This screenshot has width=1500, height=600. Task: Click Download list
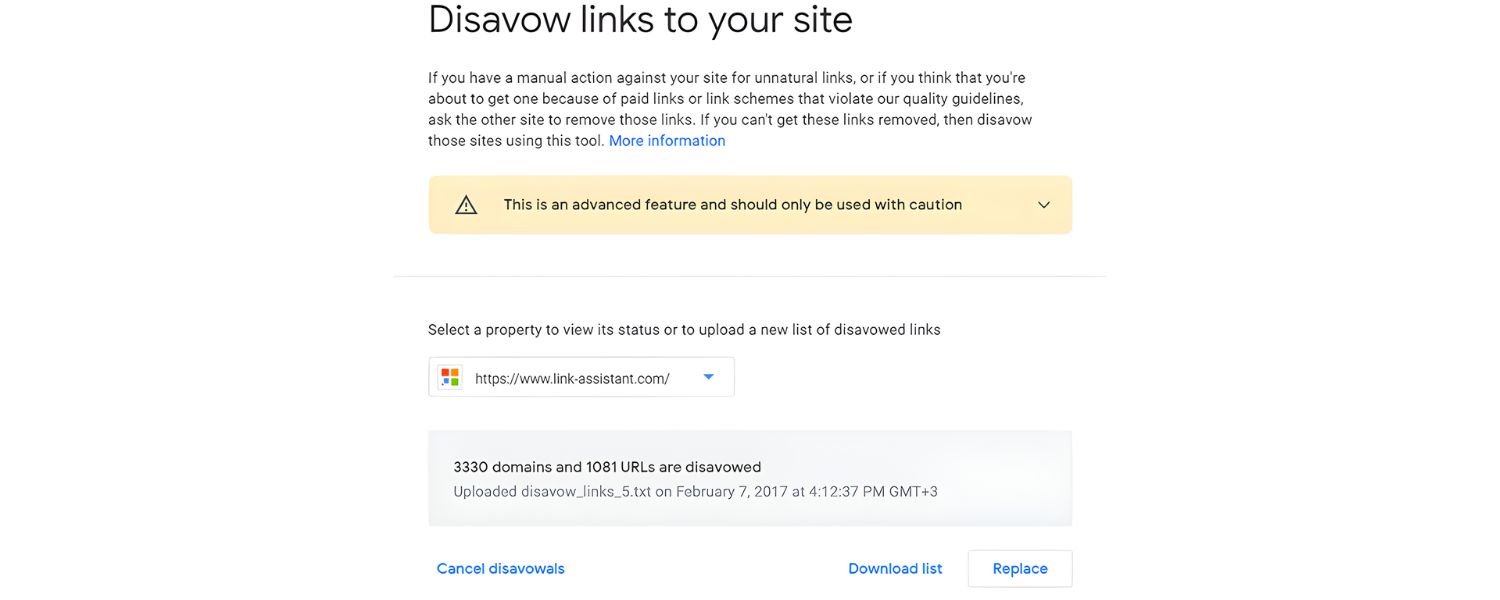(895, 568)
